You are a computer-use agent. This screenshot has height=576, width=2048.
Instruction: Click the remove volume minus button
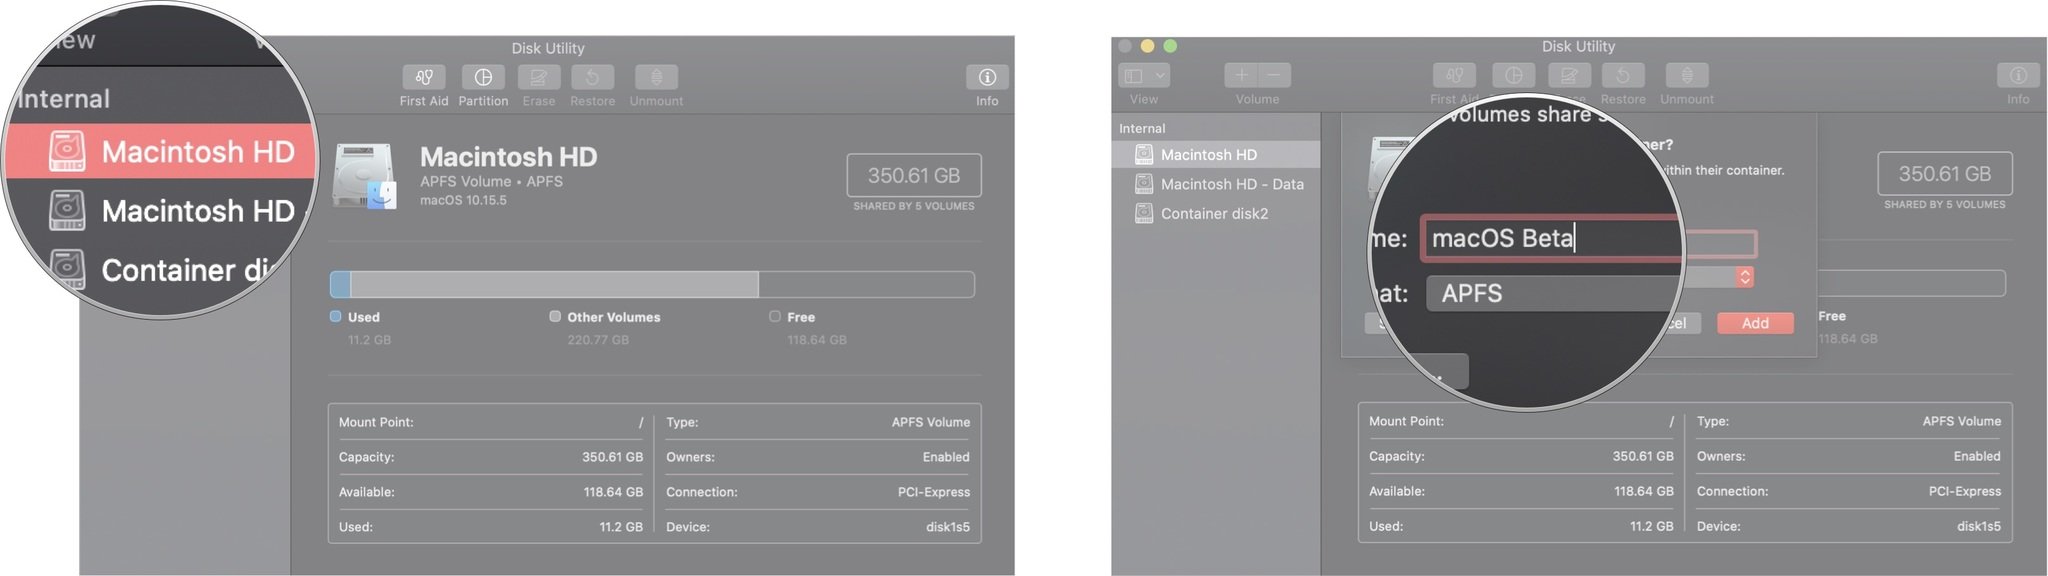(1274, 75)
